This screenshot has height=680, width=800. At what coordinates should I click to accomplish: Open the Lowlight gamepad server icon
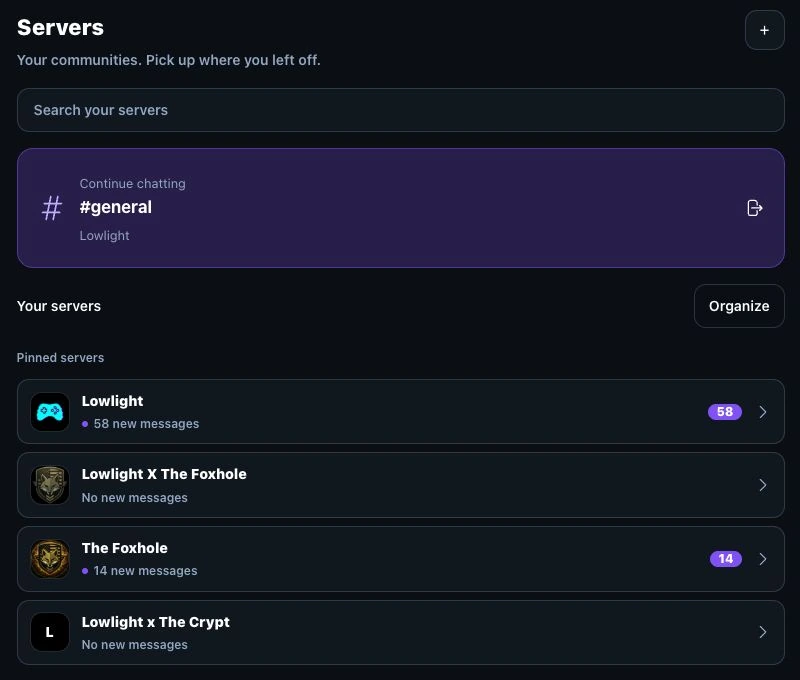tap(50, 412)
